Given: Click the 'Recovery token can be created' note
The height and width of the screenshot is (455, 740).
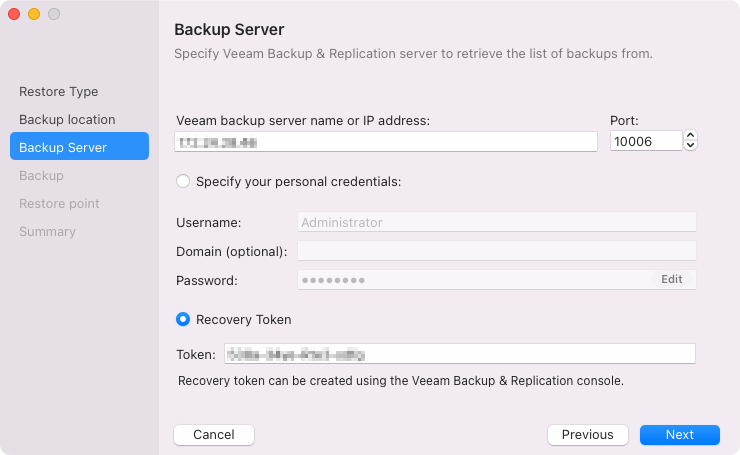Looking at the screenshot, I should coord(401,381).
